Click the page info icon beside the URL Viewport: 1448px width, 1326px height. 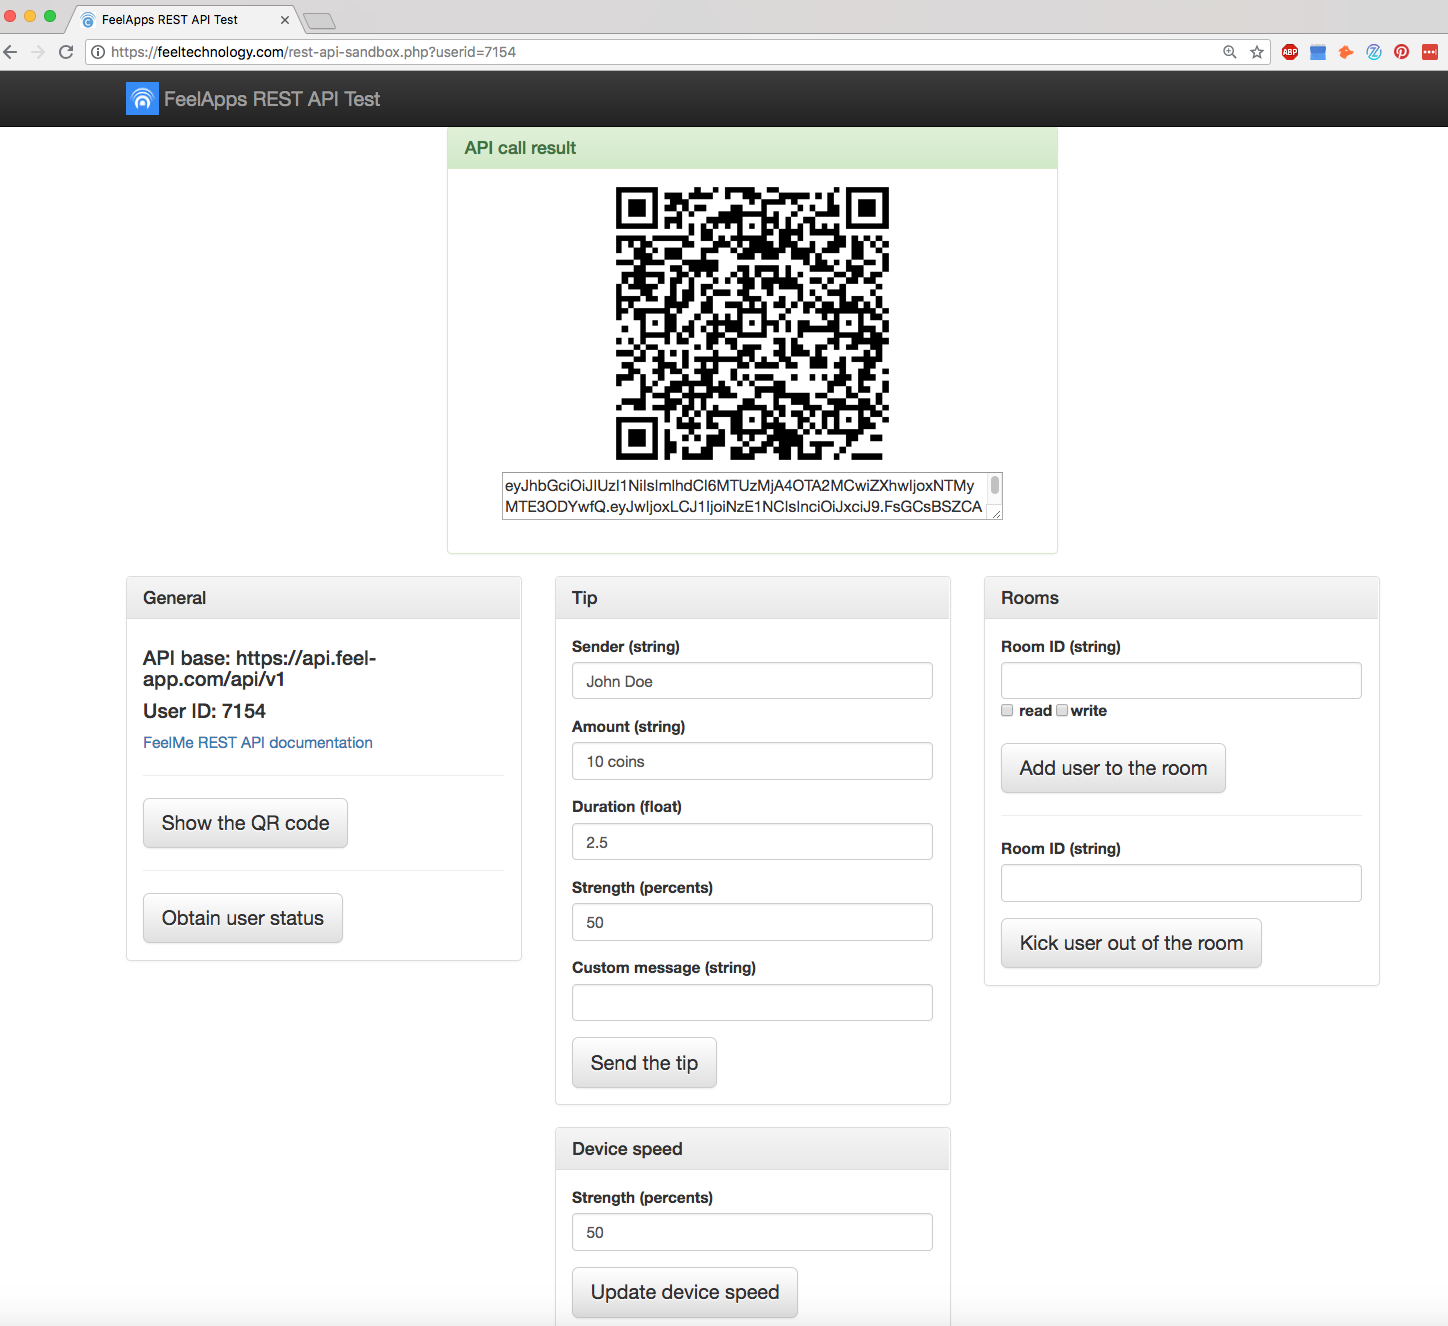pyautogui.click(x=99, y=52)
